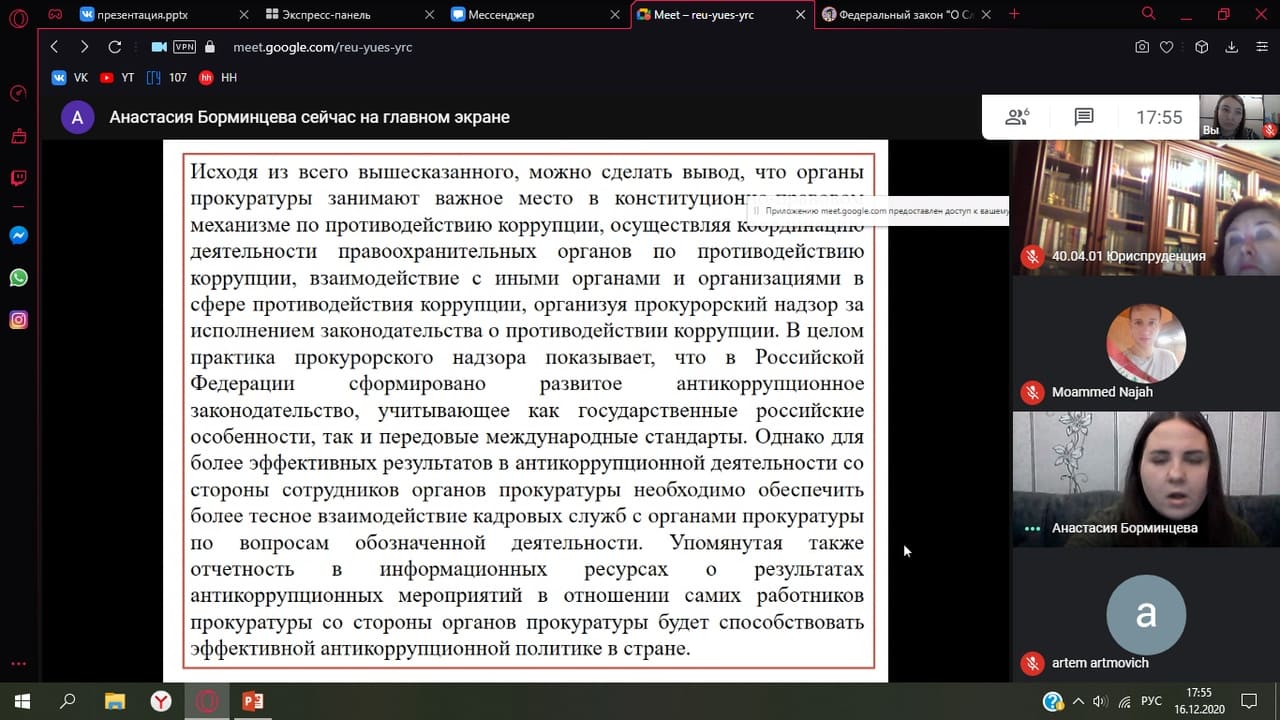Open the YT bookmark

[118, 77]
